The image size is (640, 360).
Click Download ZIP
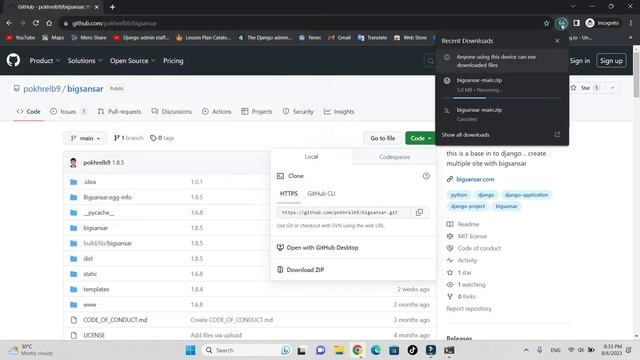coord(305,270)
